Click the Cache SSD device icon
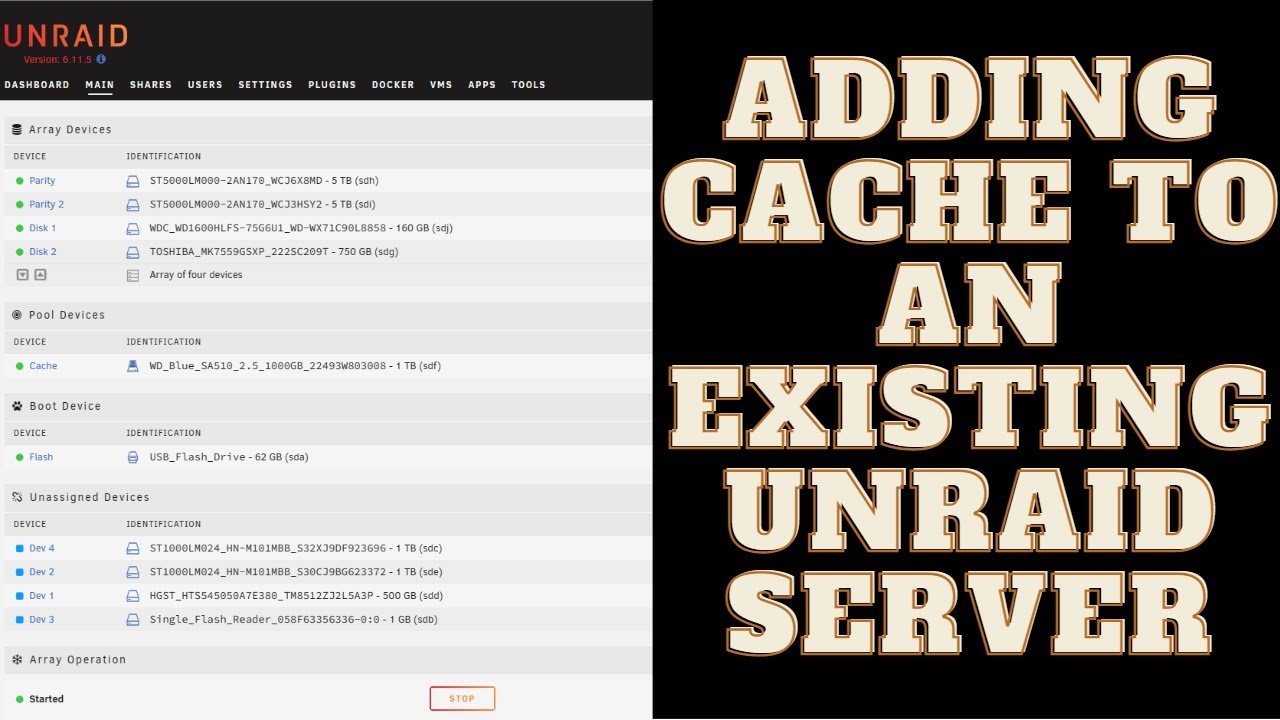1280x720 pixels. (133, 366)
